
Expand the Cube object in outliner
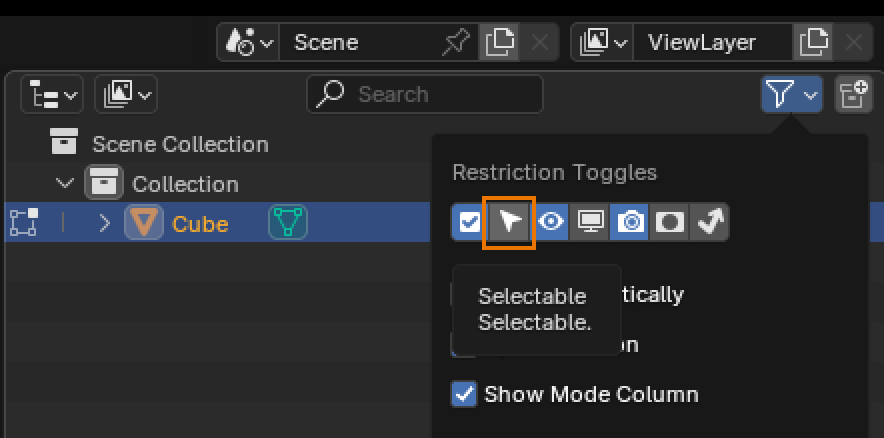pyautogui.click(x=104, y=223)
